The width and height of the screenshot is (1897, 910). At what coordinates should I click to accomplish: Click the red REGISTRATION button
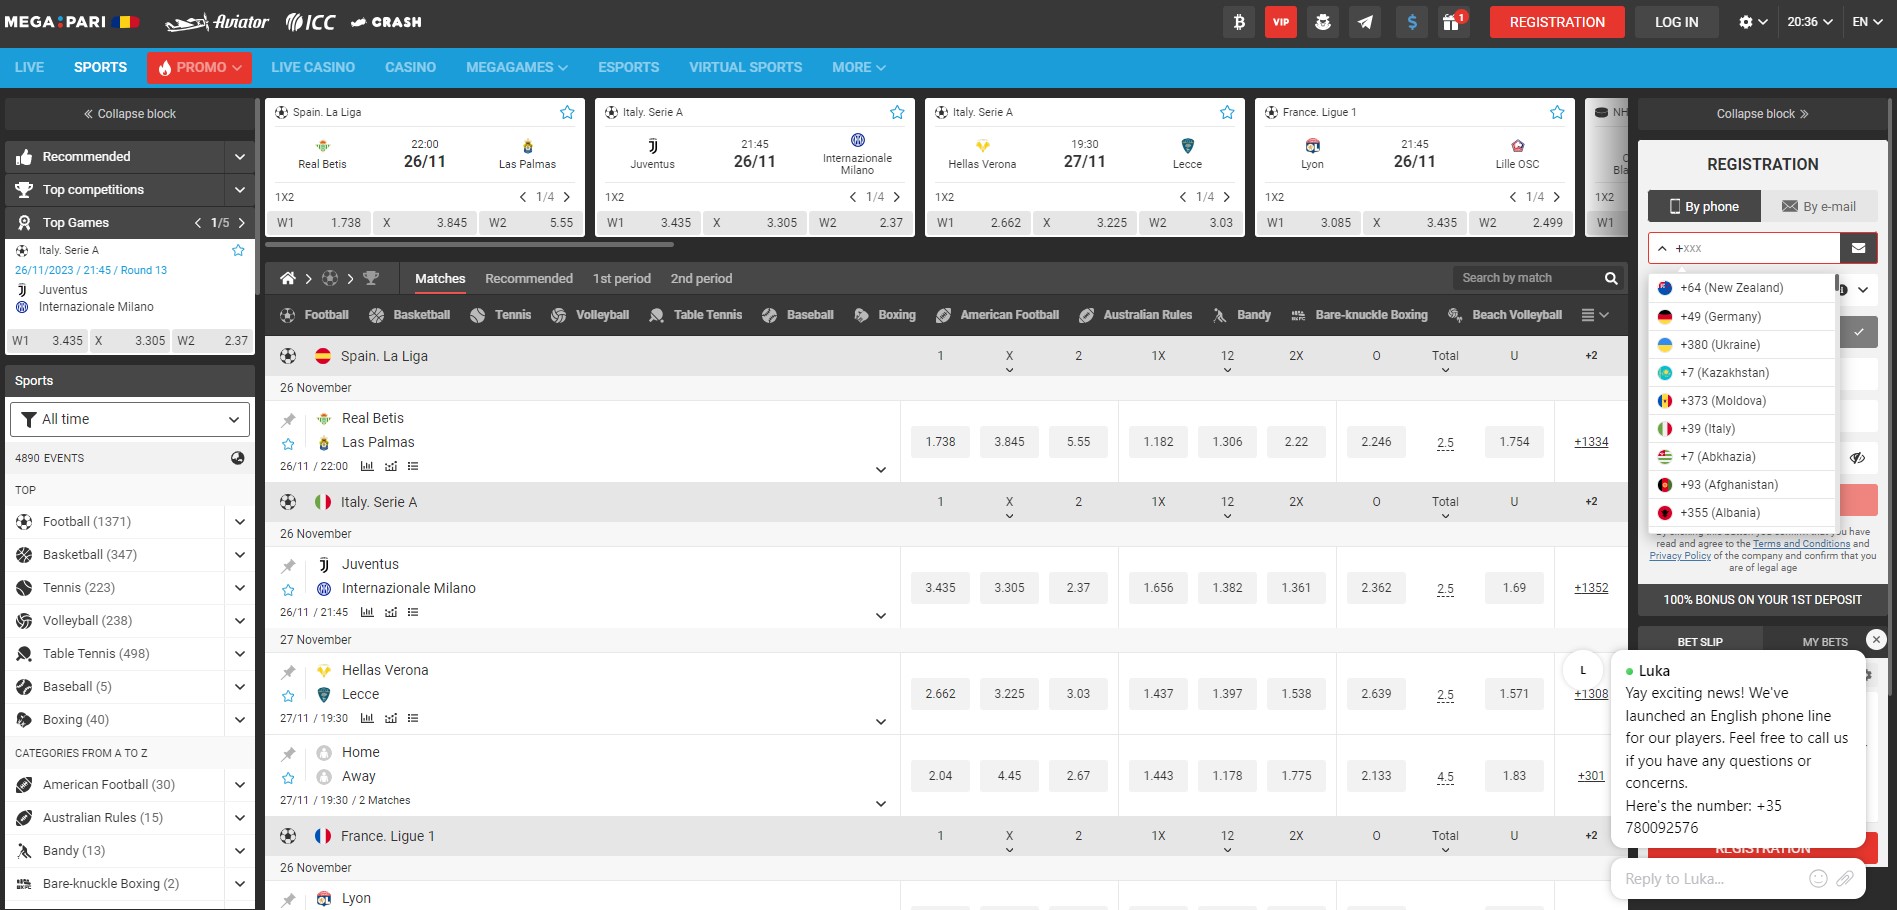point(1556,22)
